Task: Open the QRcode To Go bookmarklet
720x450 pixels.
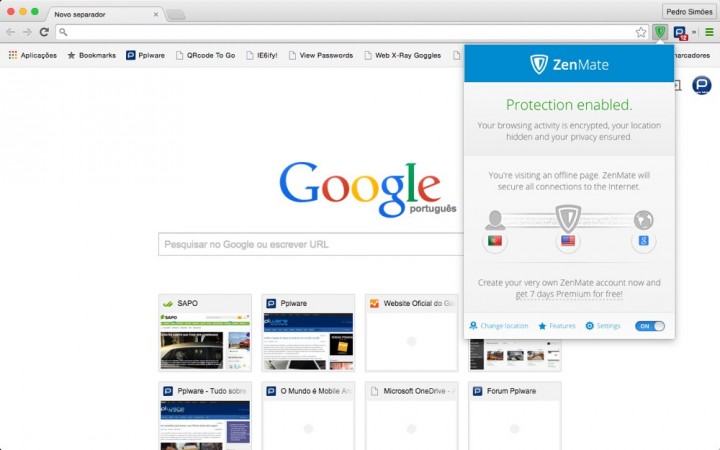Action: pos(206,55)
